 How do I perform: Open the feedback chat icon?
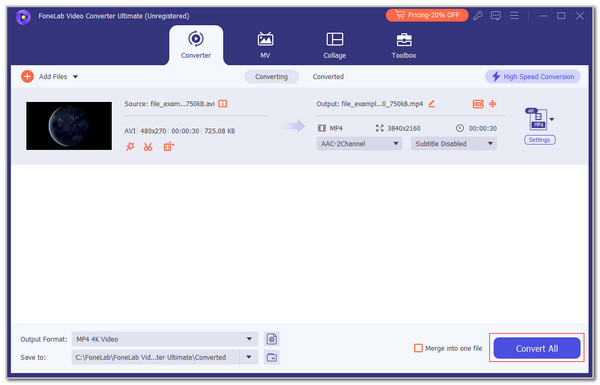pos(496,16)
